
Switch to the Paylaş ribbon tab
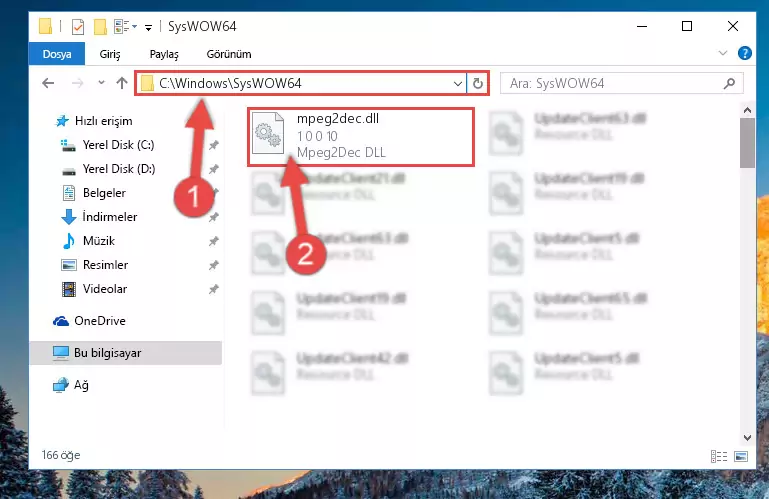pyautogui.click(x=164, y=54)
